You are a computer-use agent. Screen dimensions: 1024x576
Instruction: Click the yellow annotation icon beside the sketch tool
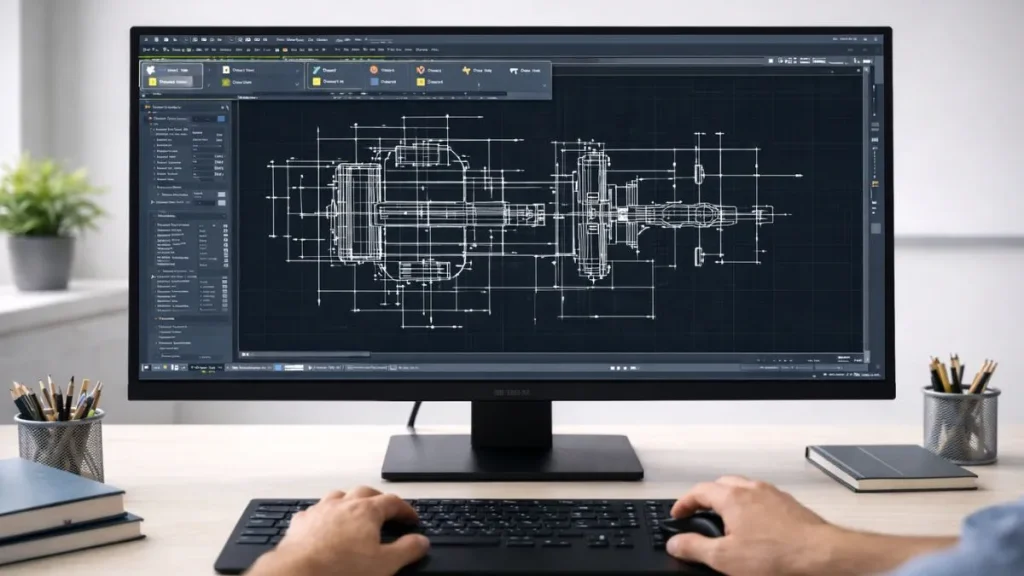(x=315, y=82)
